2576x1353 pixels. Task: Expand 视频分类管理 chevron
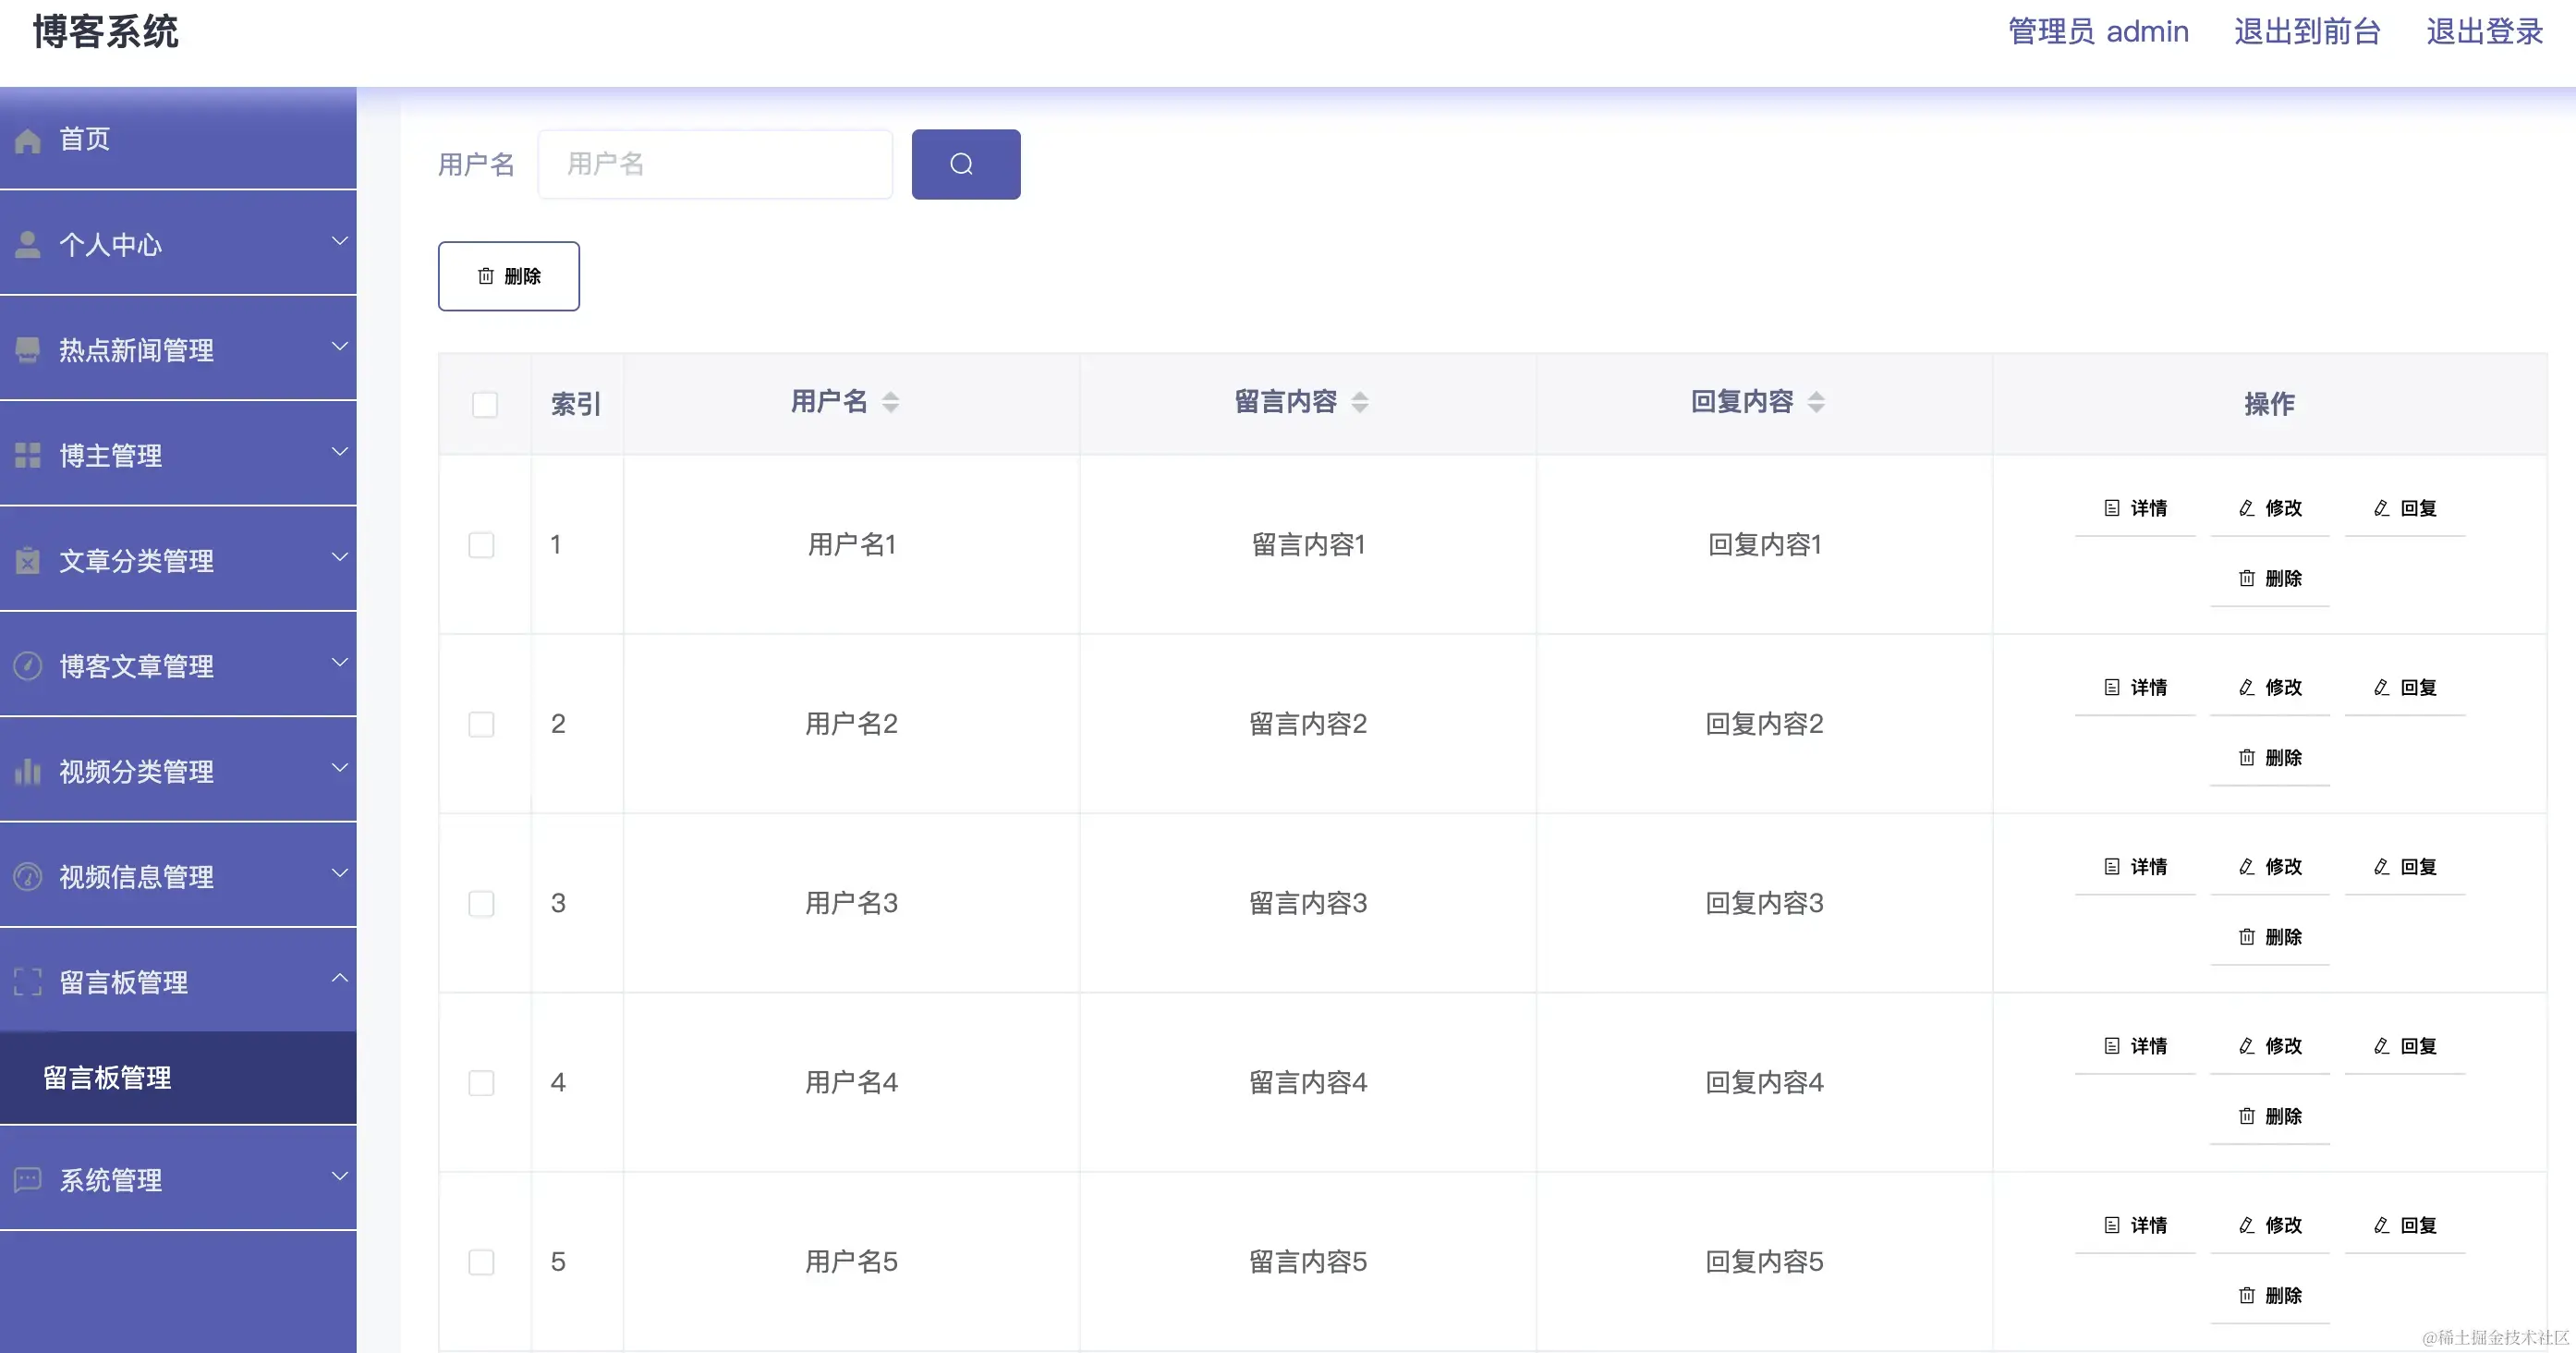click(340, 768)
